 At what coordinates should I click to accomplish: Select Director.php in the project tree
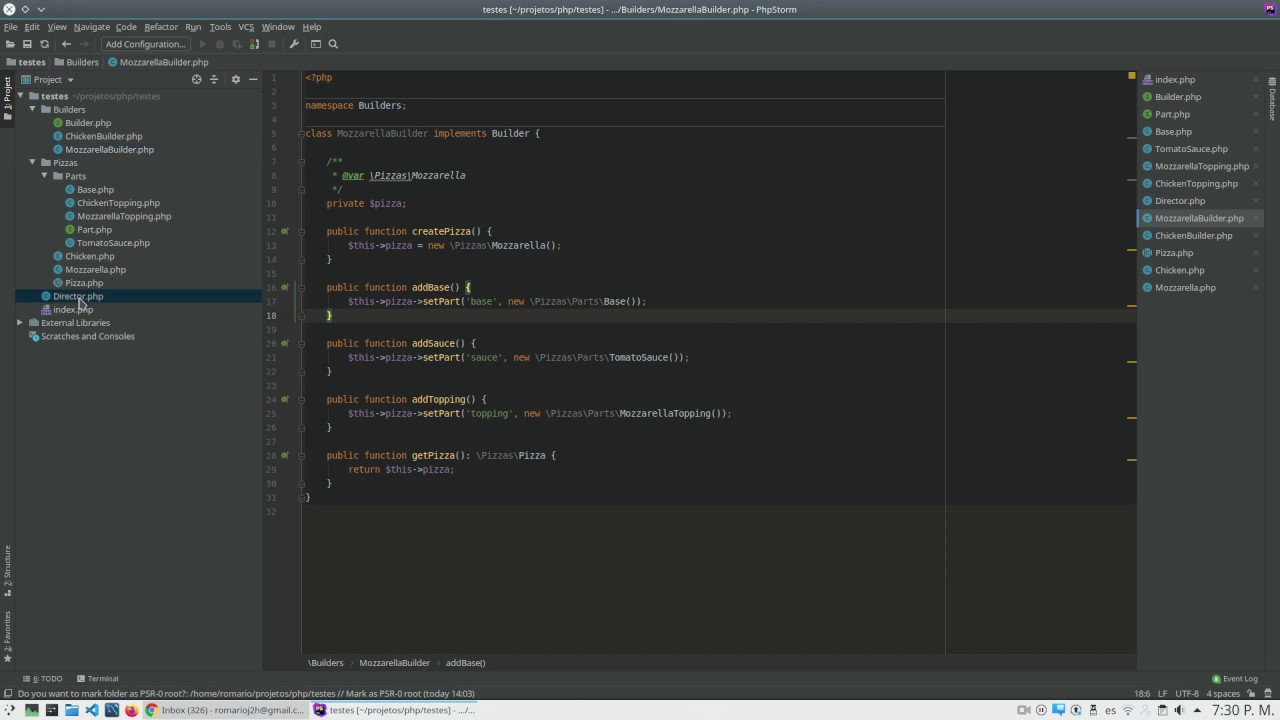coord(78,296)
